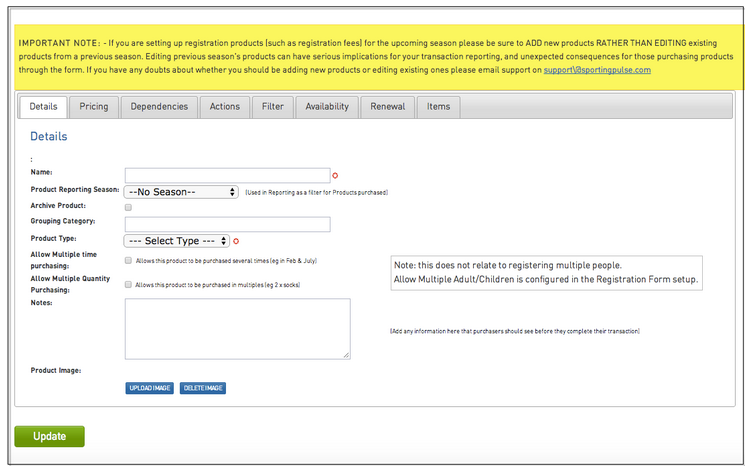Go to the Actions tab

(x=225, y=106)
